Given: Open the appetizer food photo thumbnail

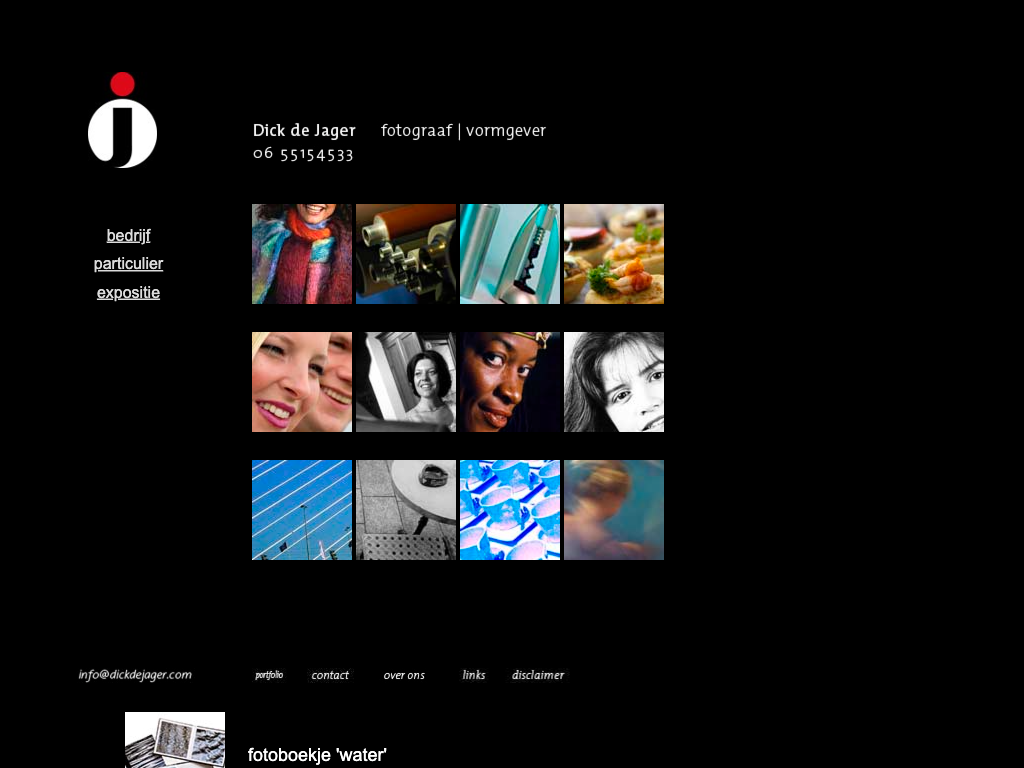Looking at the screenshot, I should [614, 254].
